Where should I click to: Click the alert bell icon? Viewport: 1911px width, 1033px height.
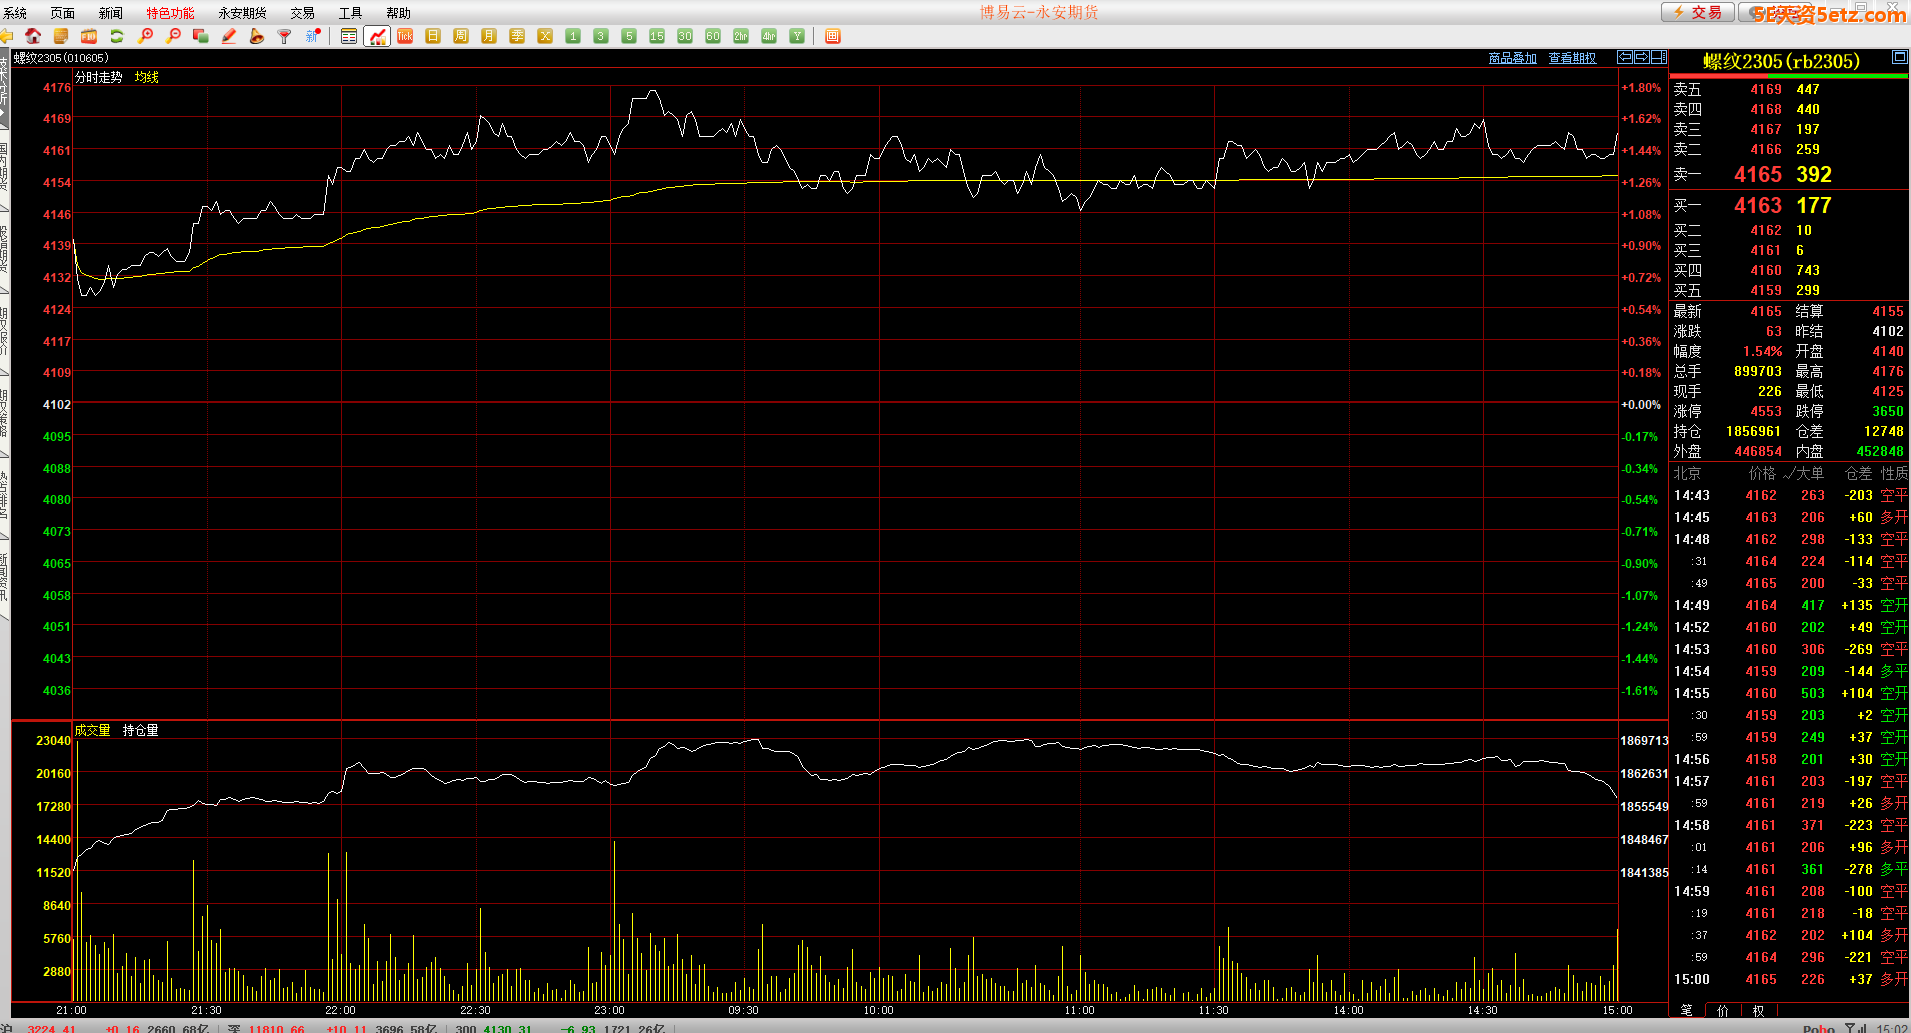click(x=257, y=36)
